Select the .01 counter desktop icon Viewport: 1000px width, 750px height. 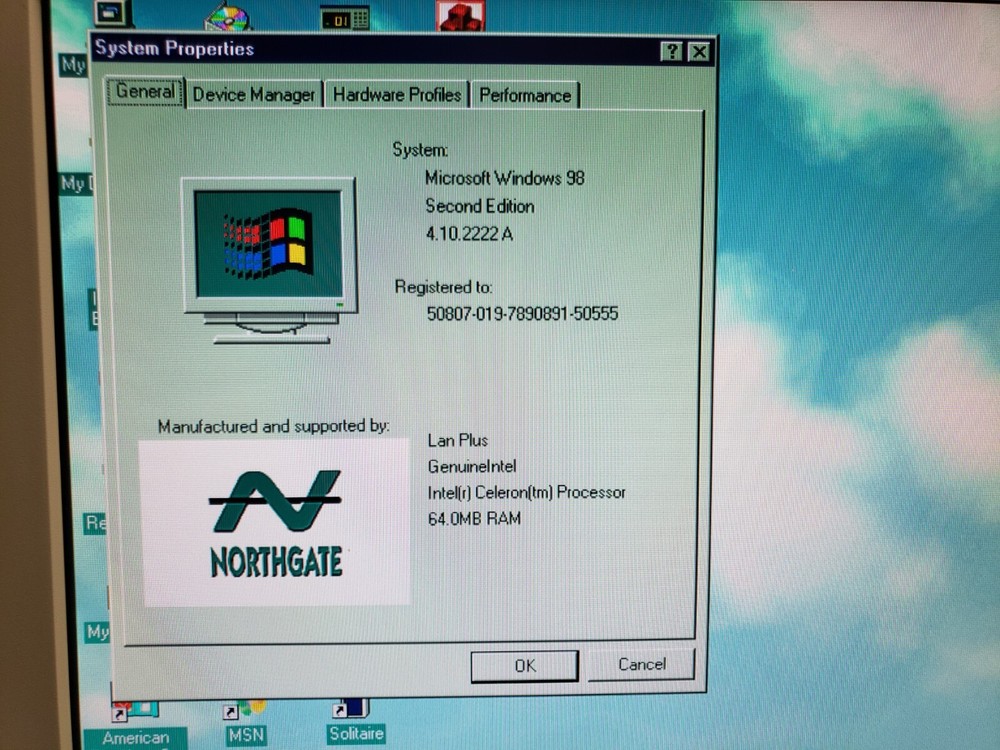pos(344,18)
